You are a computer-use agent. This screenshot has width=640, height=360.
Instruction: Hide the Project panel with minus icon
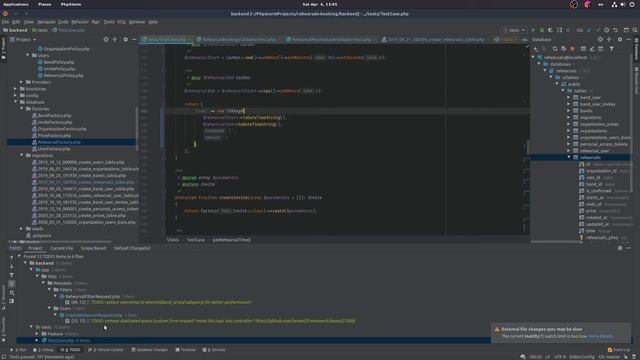coord(134,40)
